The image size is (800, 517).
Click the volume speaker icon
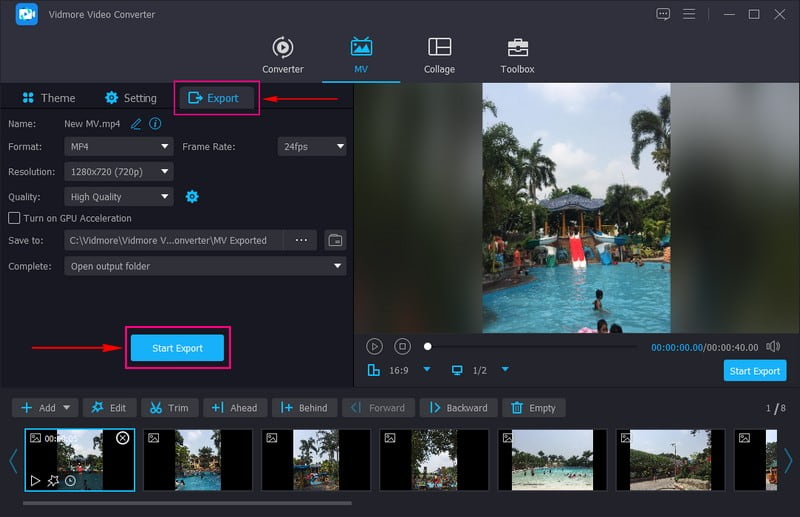coord(772,346)
